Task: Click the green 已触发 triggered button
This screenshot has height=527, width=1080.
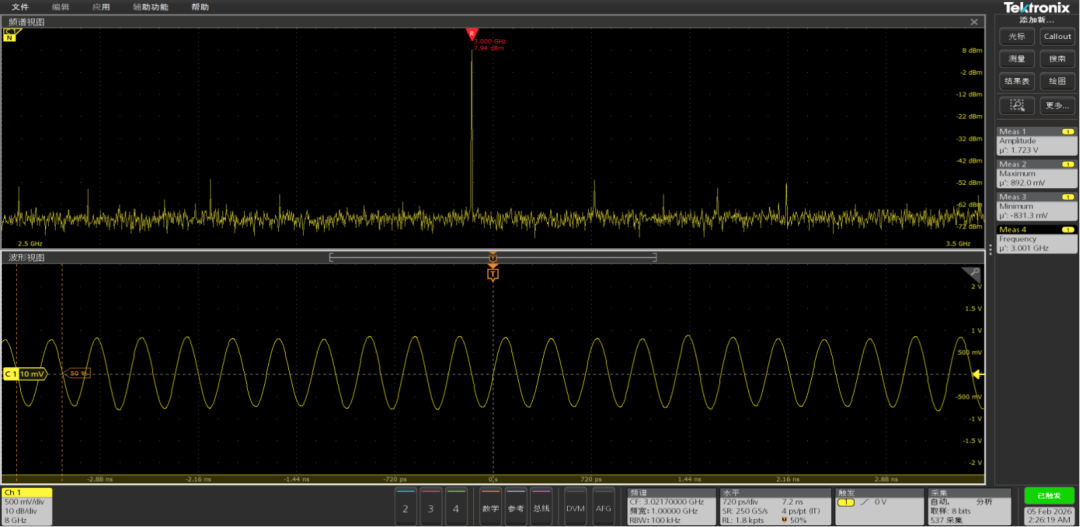Action: coord(1048,495)
